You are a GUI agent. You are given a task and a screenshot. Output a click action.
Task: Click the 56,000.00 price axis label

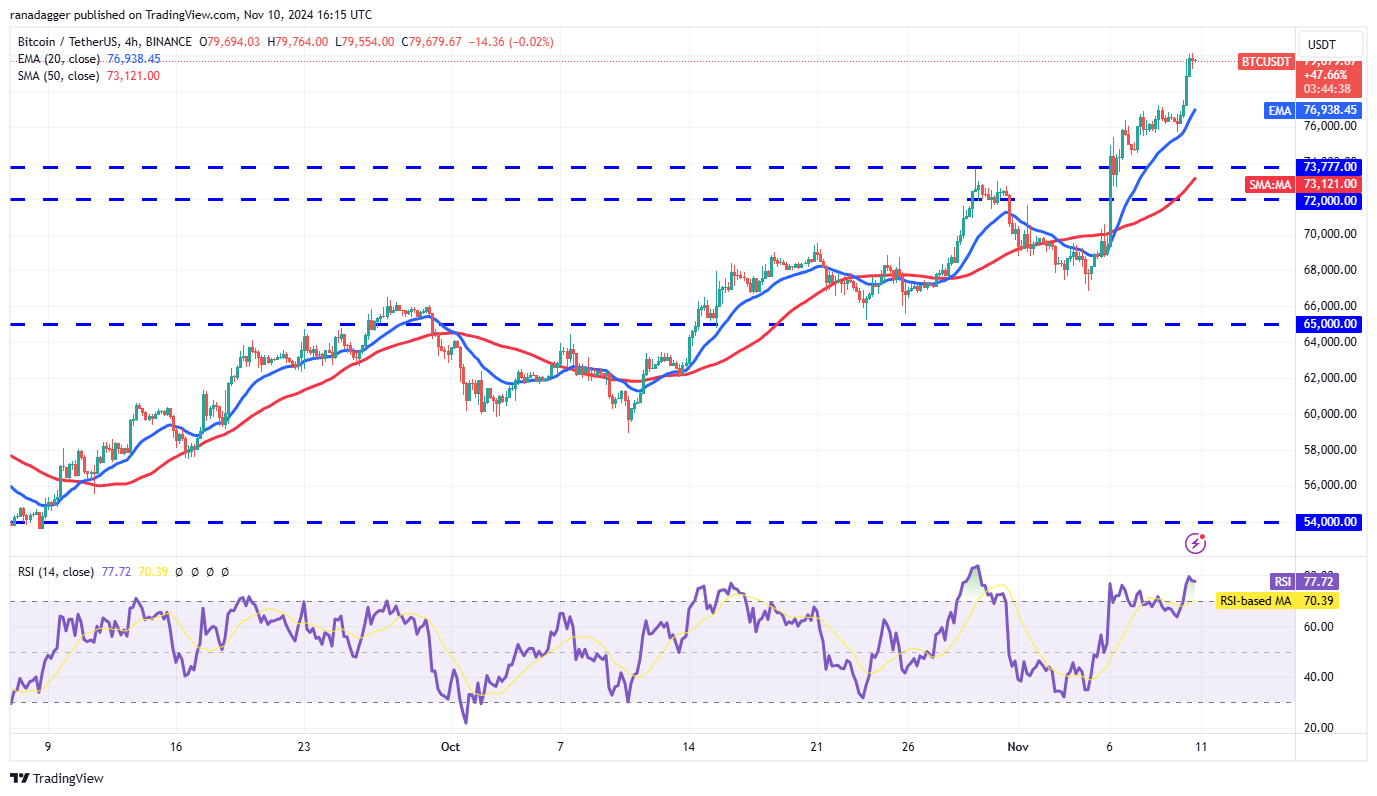tap(1329, 485)
